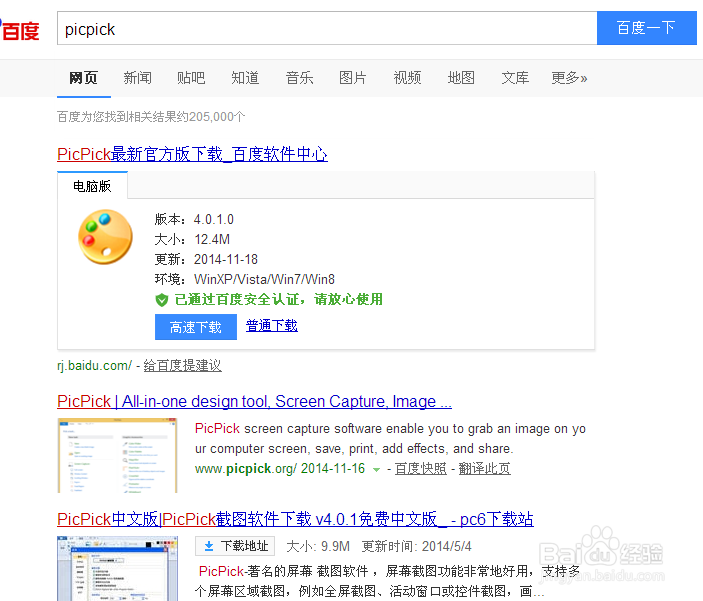Expand the green arrow beside www.picpick.org date
Image resolution: width=703 pixels, height=601 pixels.
tap(377, 470)
